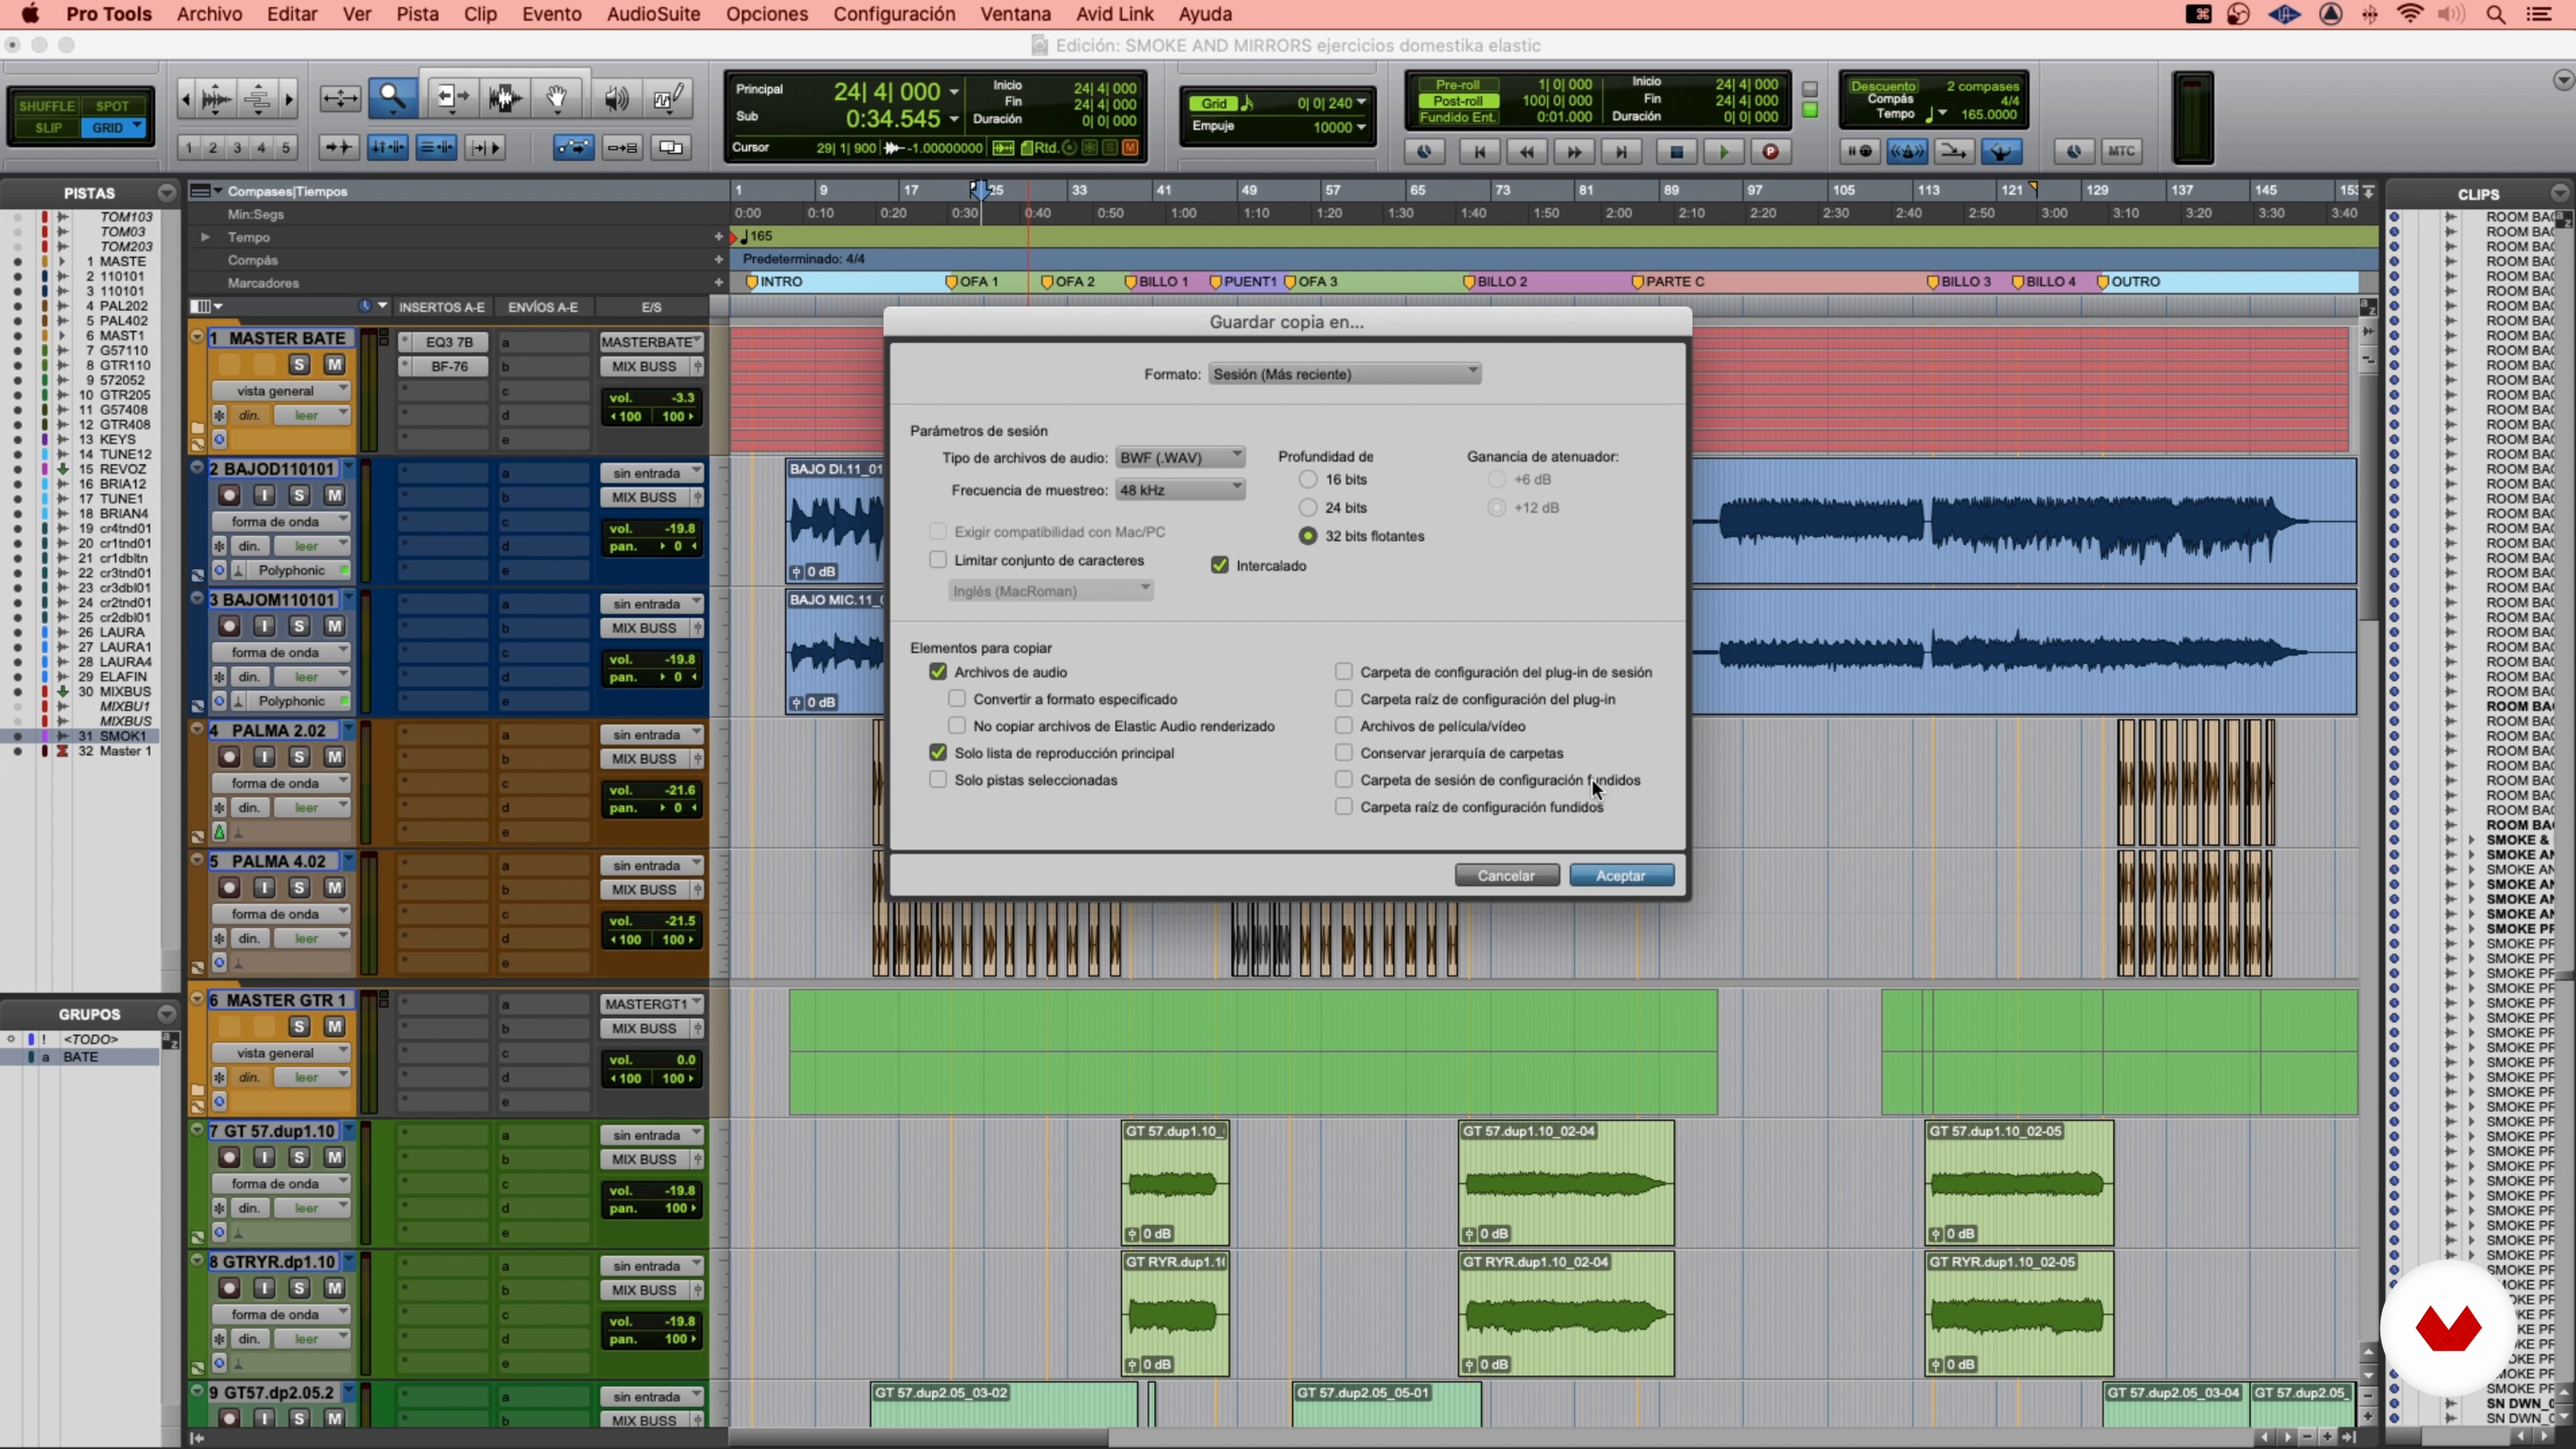Toggle Intercalado checkbox

pyautogui.click(x=1220, y=566)
